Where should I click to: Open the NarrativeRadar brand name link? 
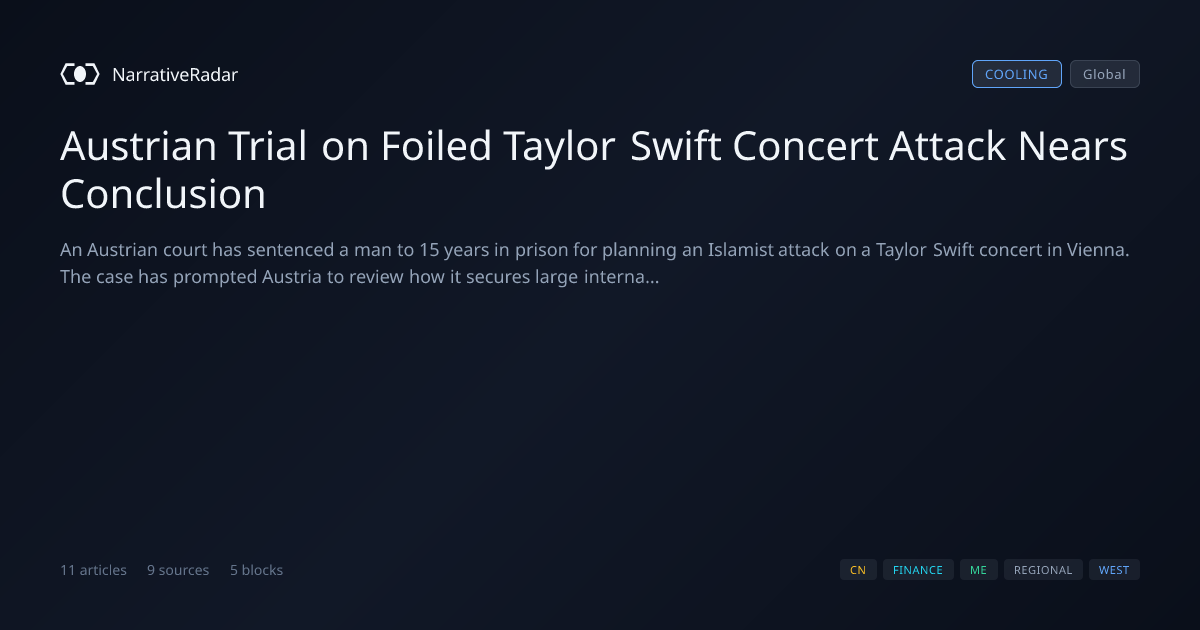[x=175, y=74]
